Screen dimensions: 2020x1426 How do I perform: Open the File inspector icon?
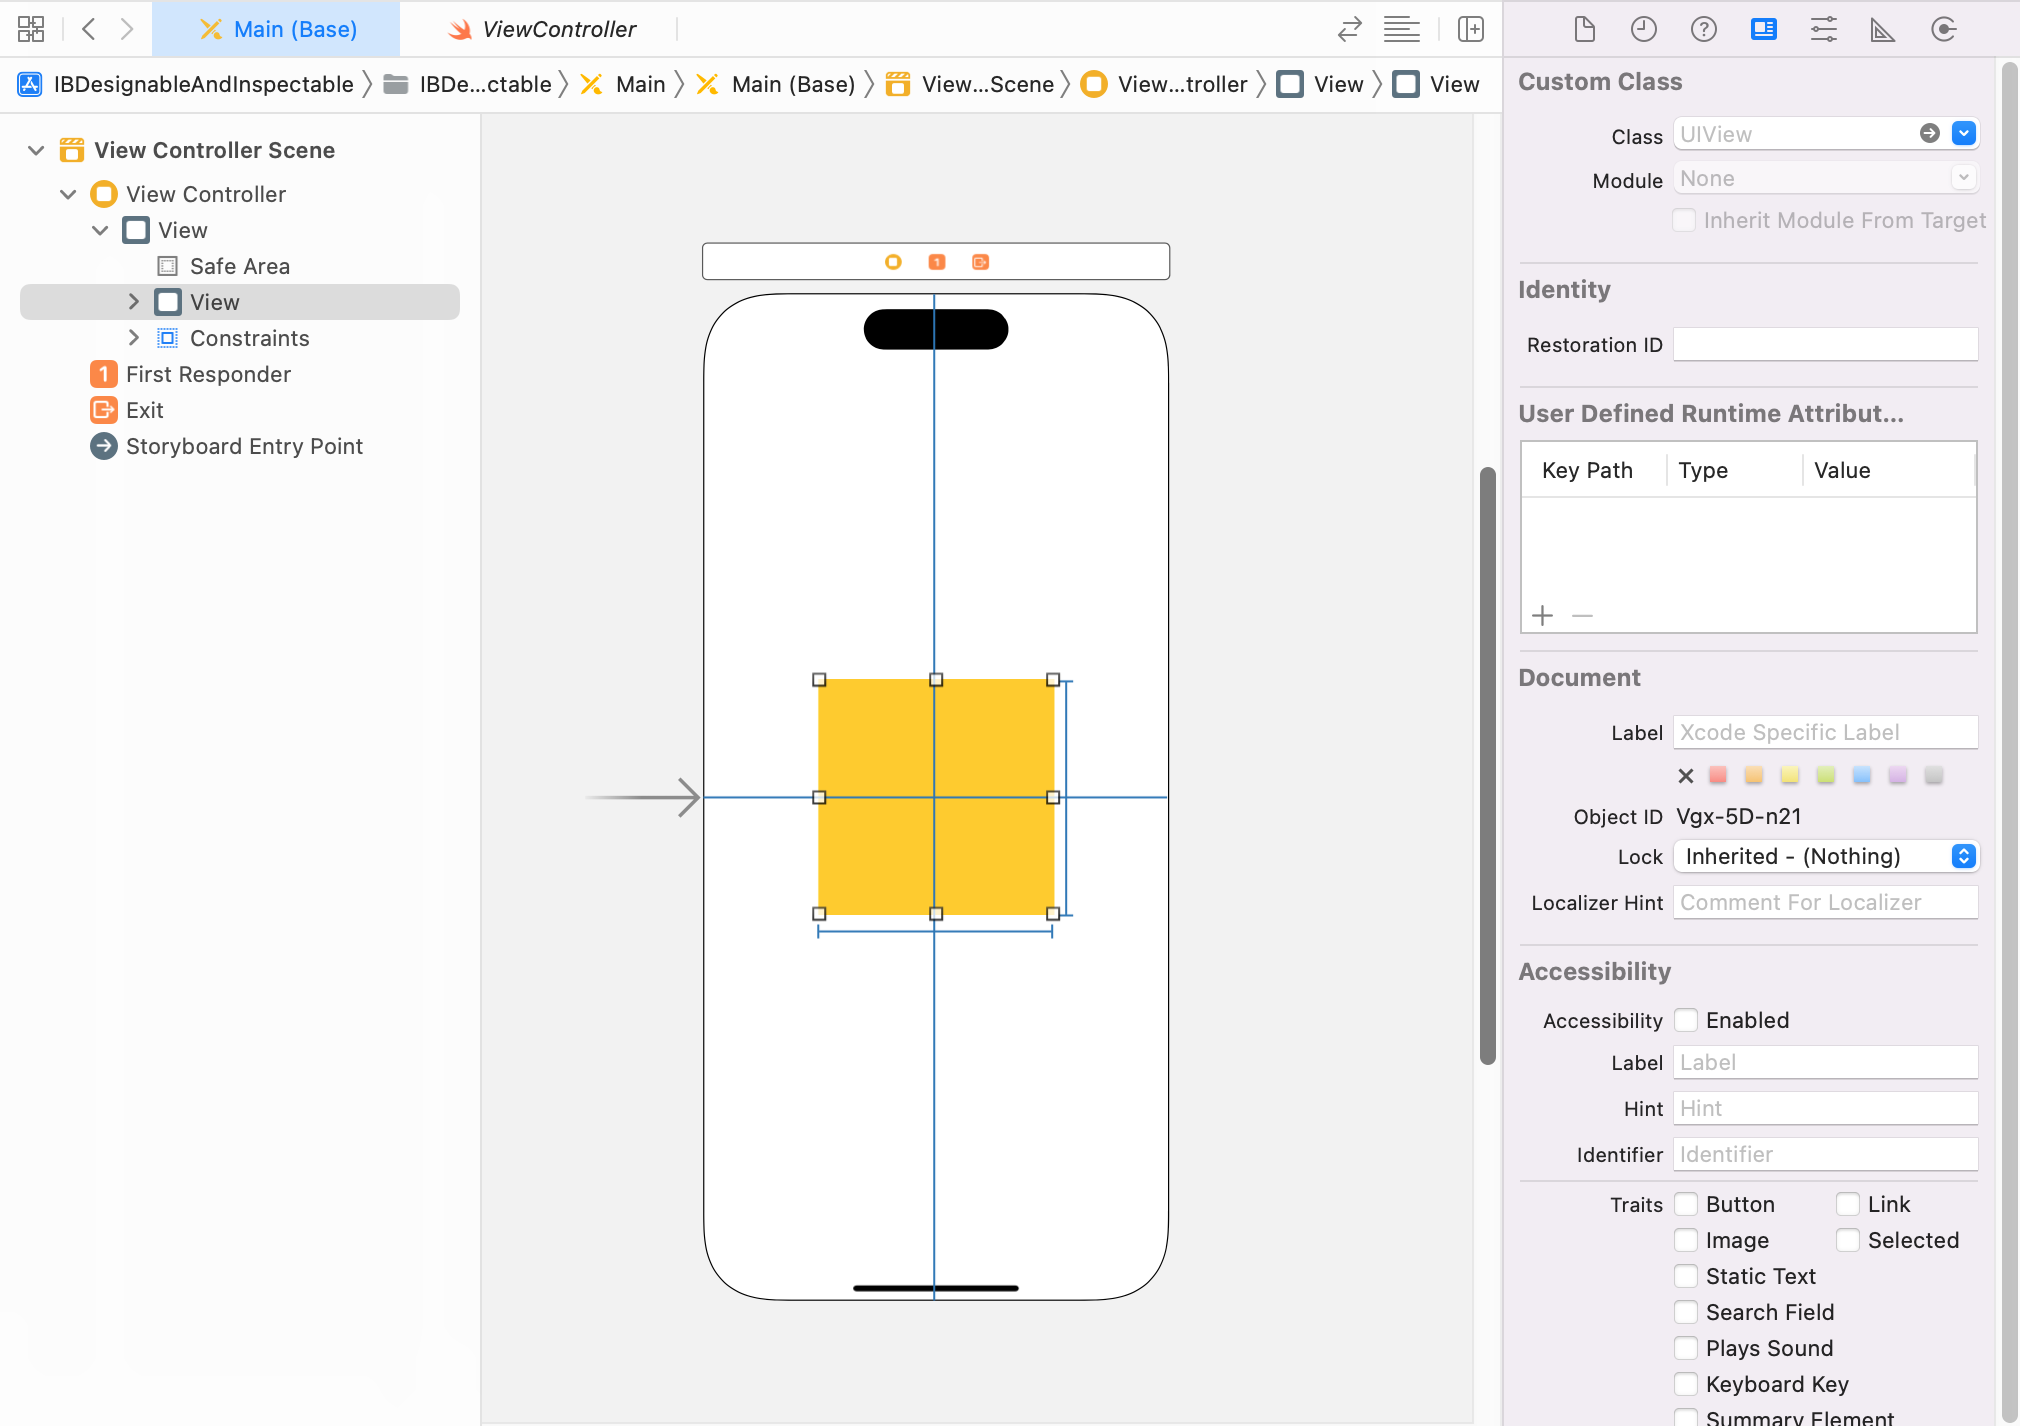[1584, 30]
